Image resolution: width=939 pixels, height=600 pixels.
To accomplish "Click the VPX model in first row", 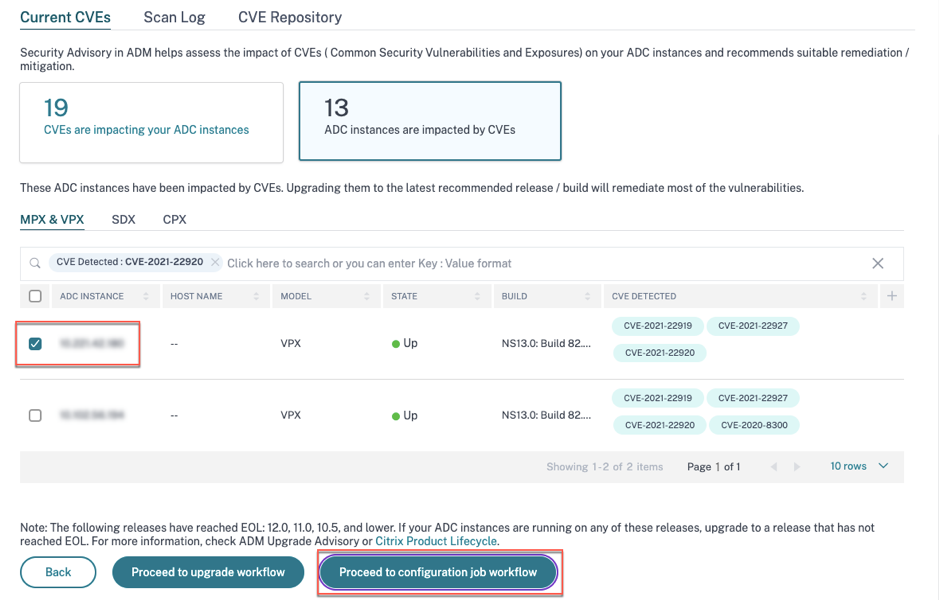I will [x=290, y=343].
